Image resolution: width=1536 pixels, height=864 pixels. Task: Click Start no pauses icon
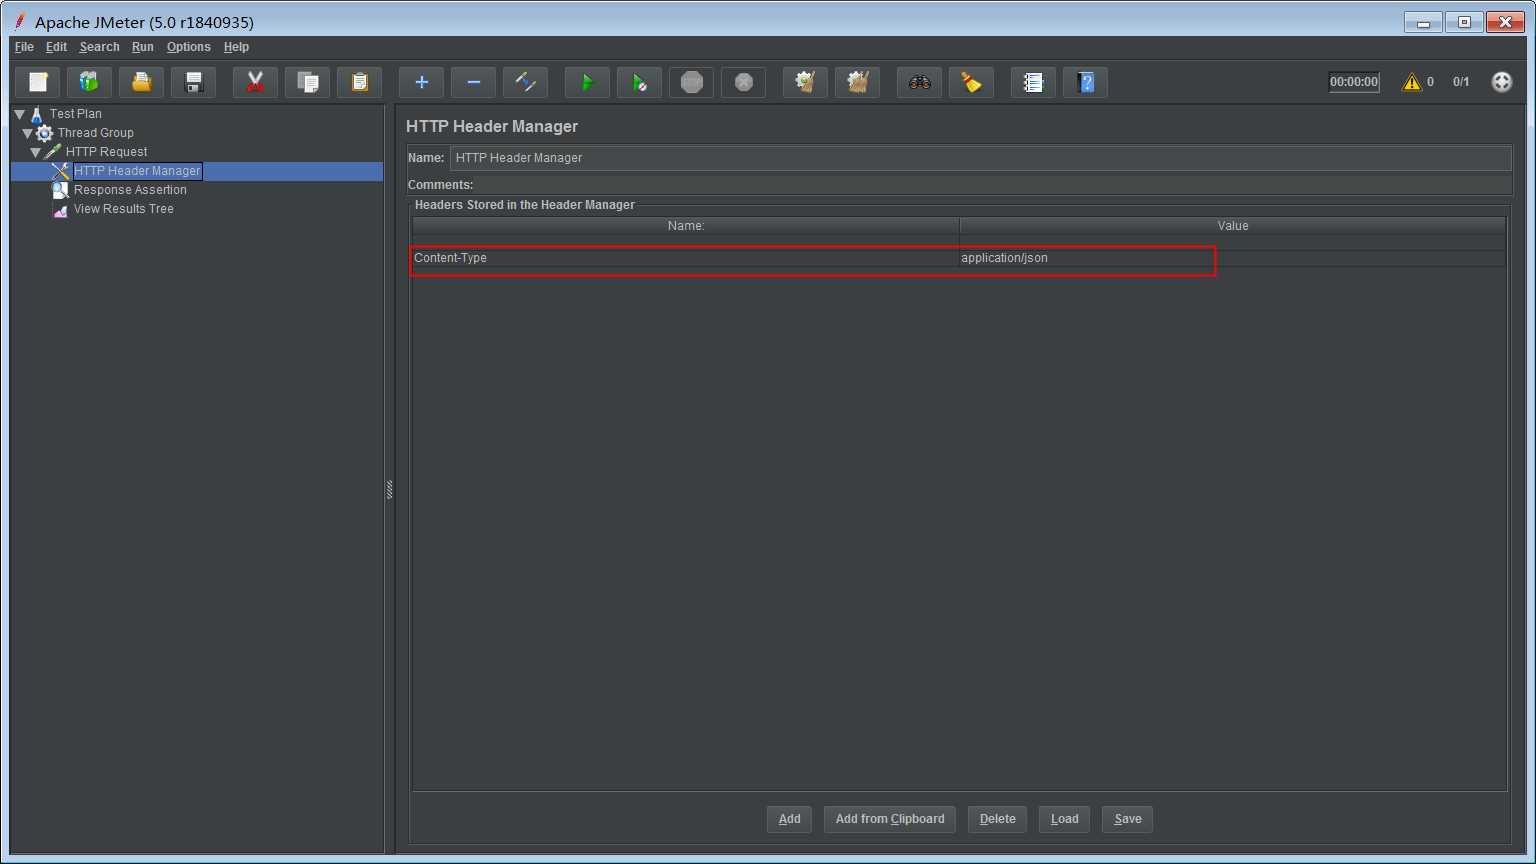pyautogui.click(x=640, y=82)
